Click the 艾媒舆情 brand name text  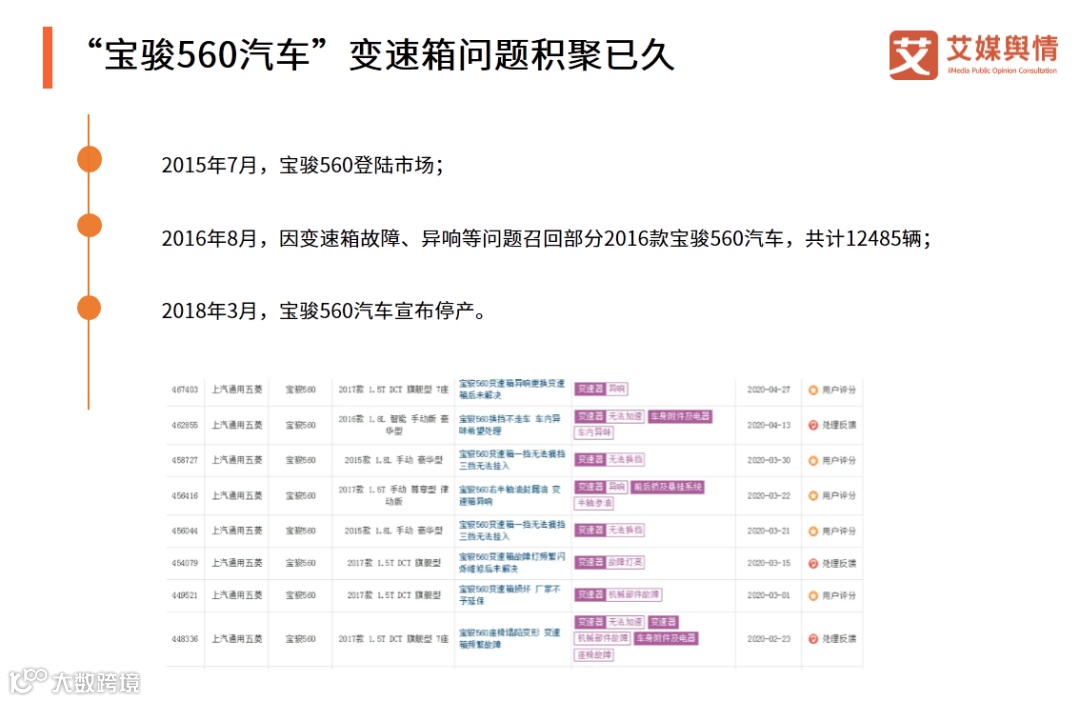click(1001, 48)
